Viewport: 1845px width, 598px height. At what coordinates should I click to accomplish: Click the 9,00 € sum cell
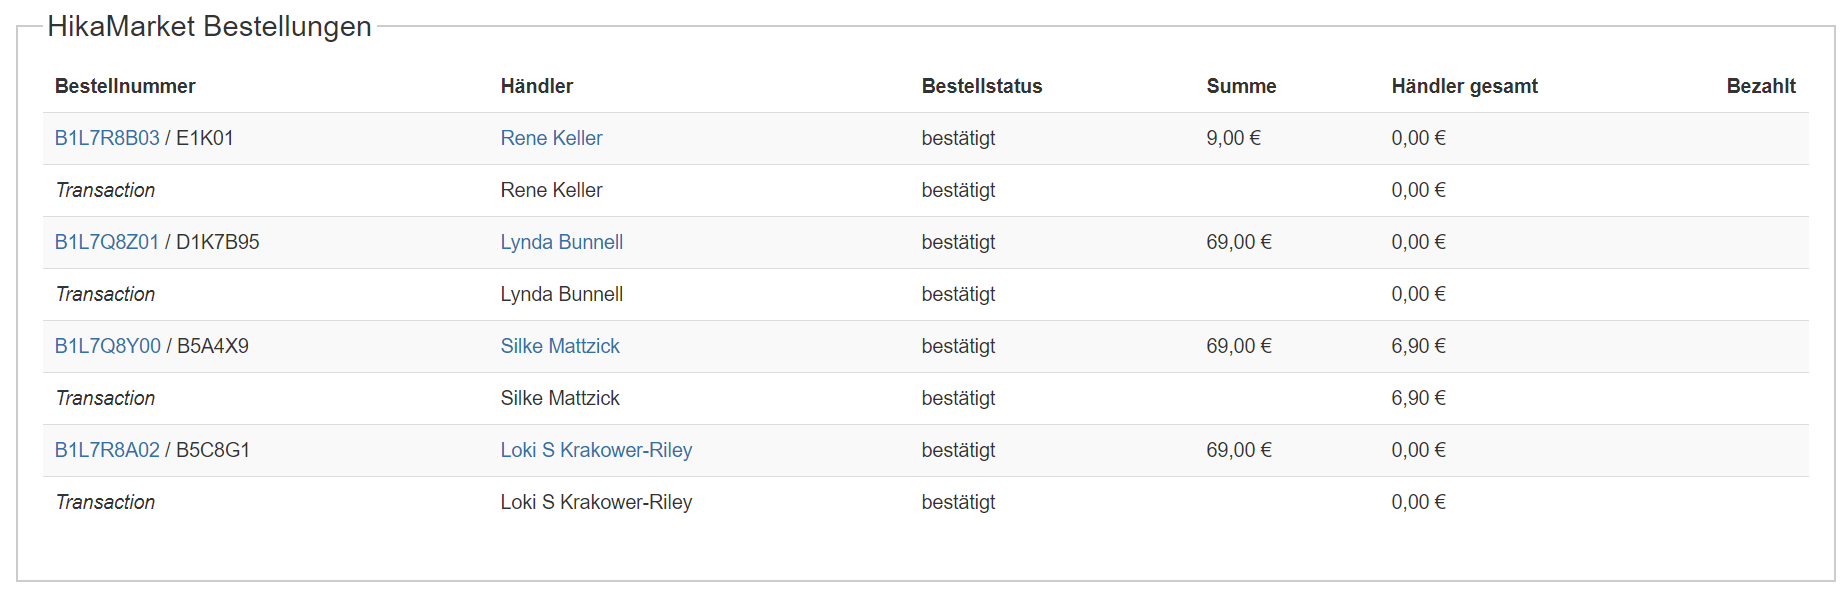click(1233, 138)
